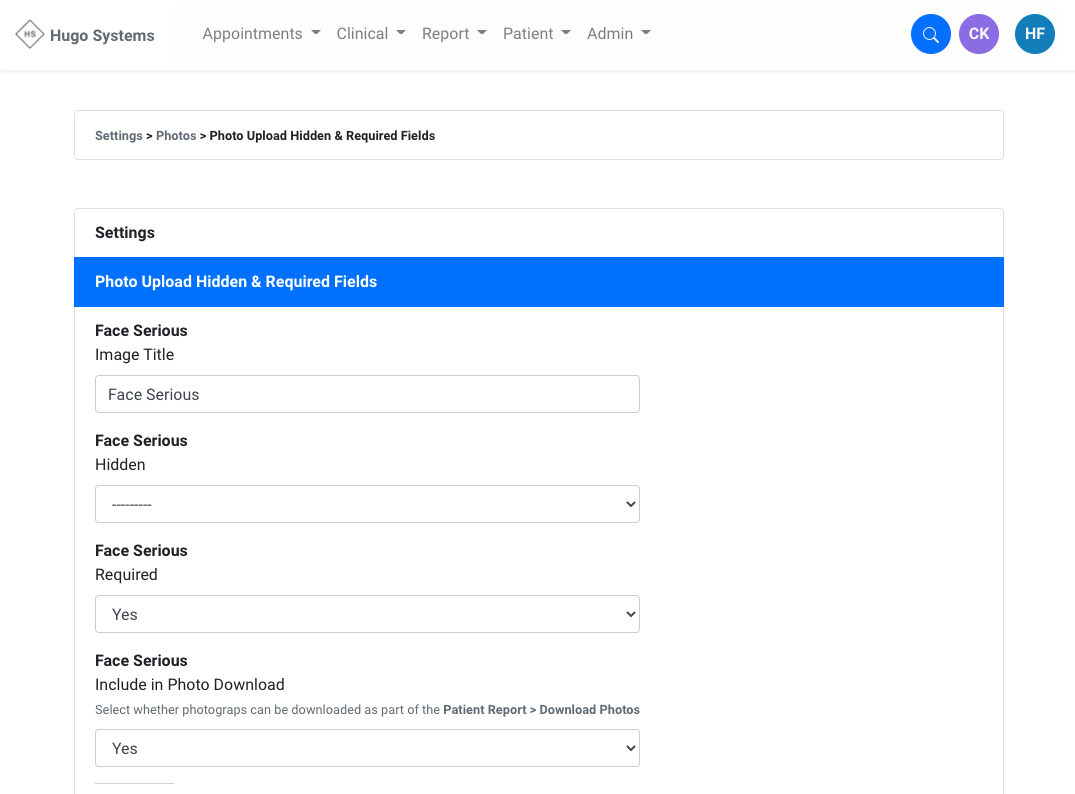Viewport: 1075px width, 794px height.
Task: Click the purple CK avatar icon
Action: point(978,35)
